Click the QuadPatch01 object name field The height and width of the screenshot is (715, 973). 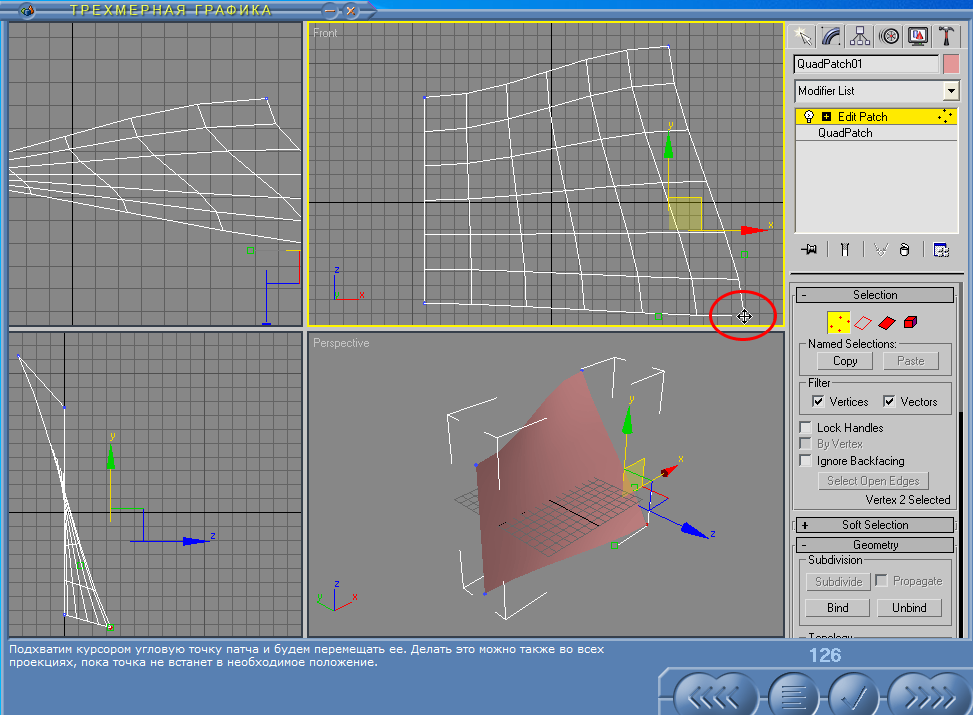click(x=866, y=64)
